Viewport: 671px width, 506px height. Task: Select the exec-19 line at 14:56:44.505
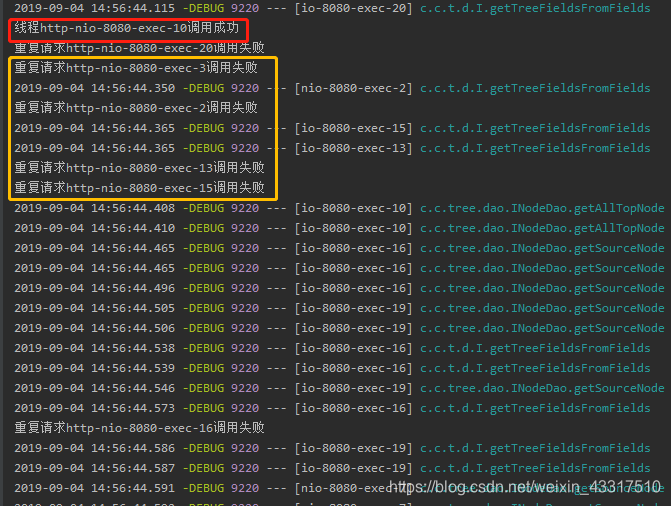click(x=339, y=308)
